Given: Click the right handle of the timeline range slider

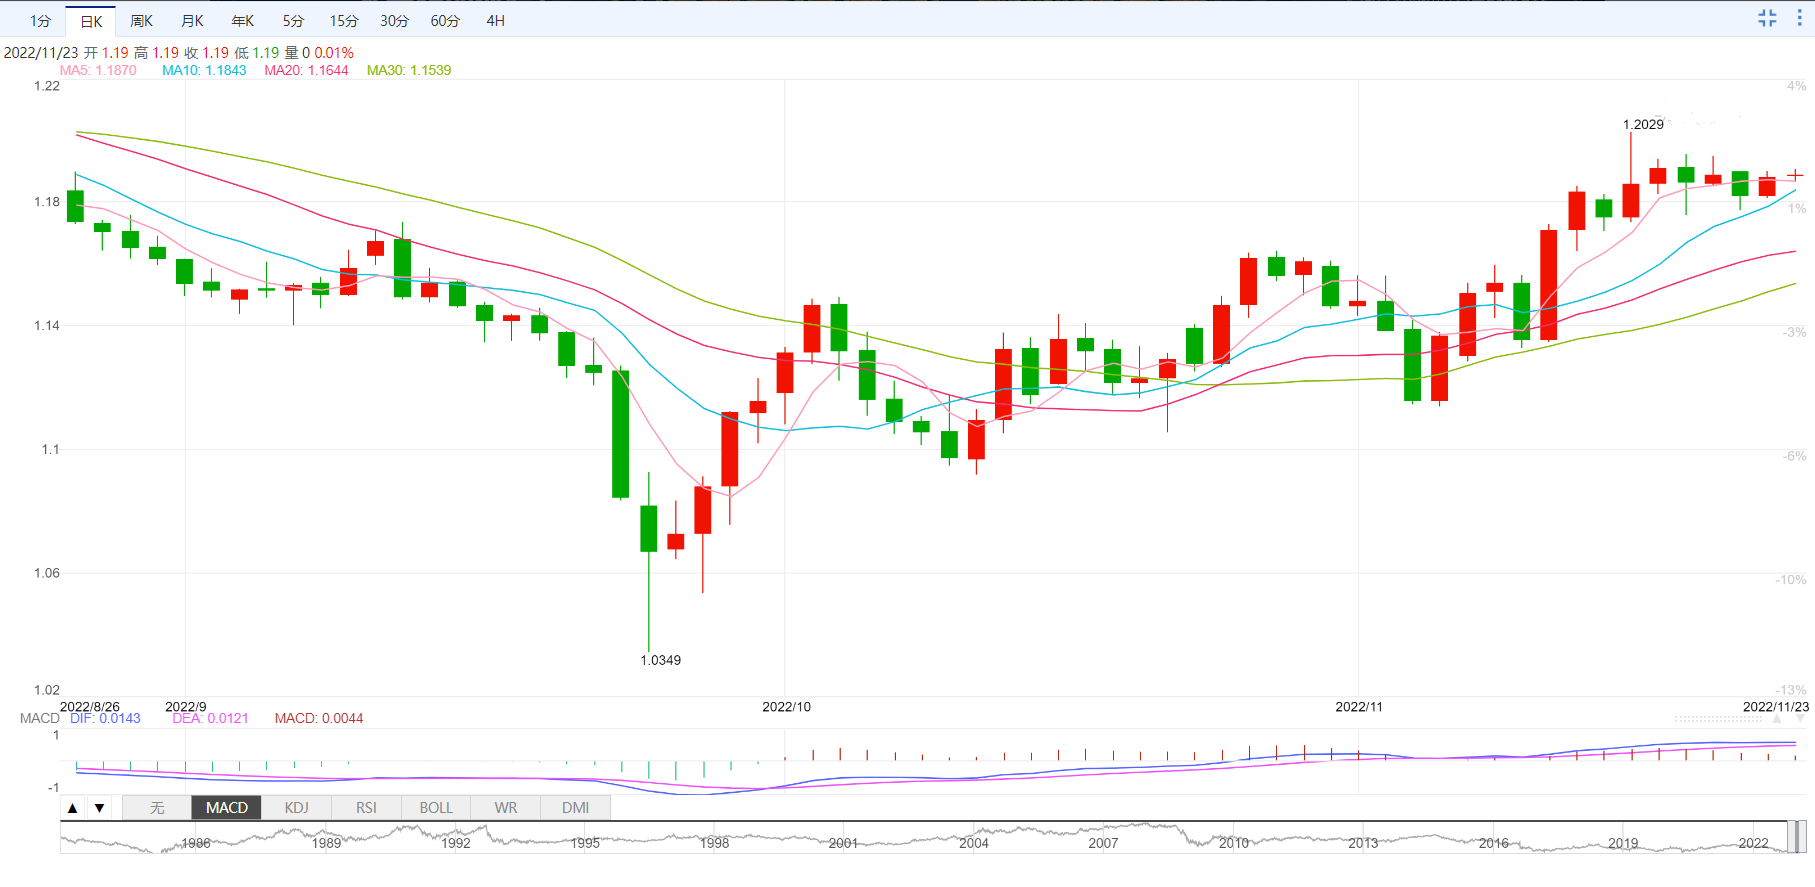Looking at the screenshot, I should [1801, 837].
